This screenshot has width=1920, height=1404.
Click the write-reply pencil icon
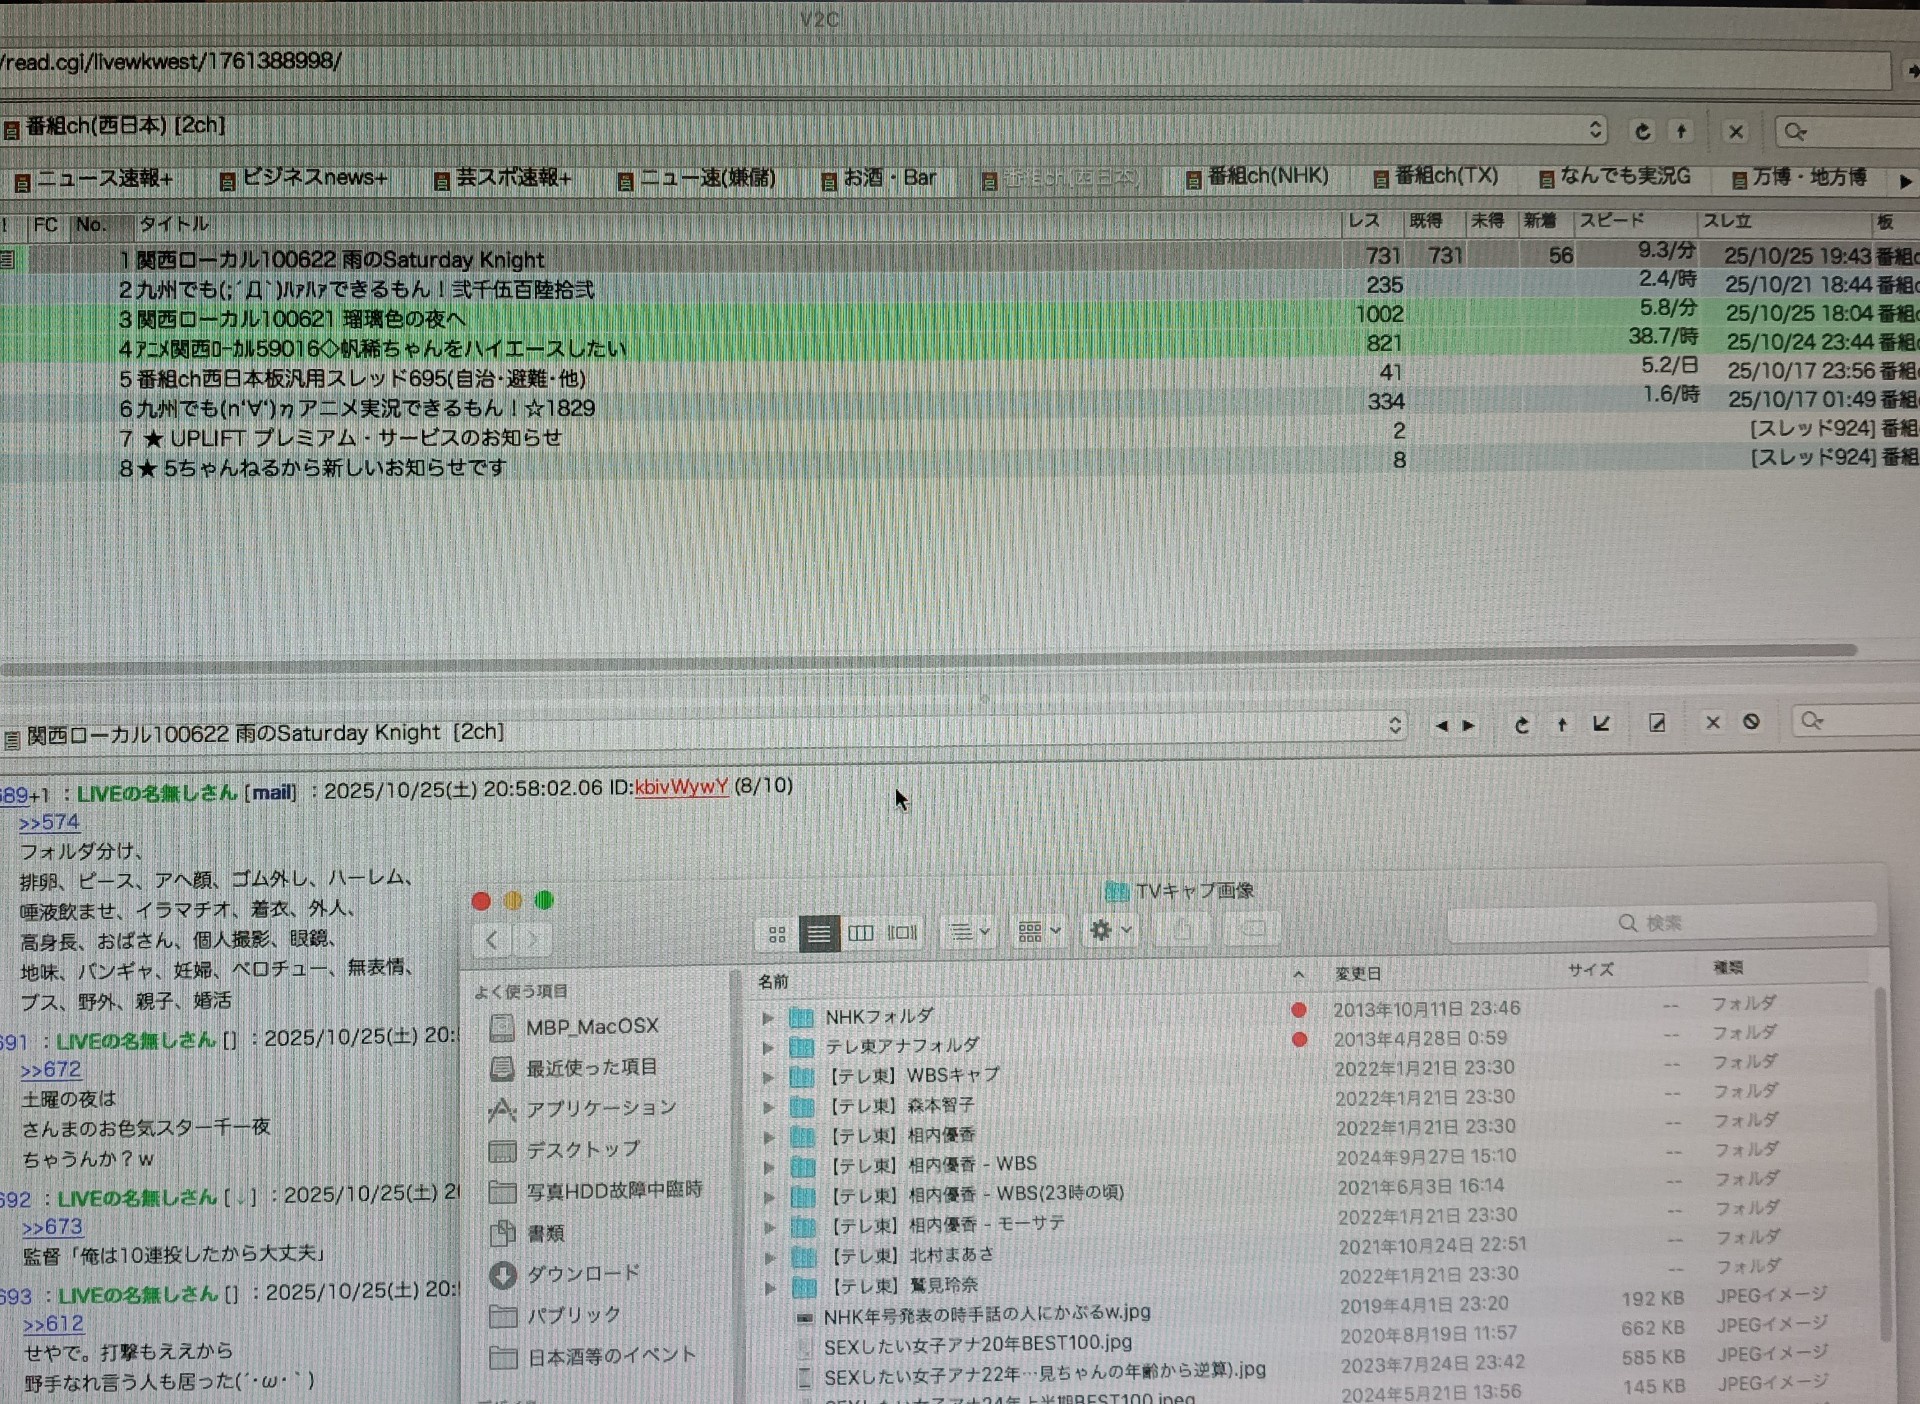1657,722
